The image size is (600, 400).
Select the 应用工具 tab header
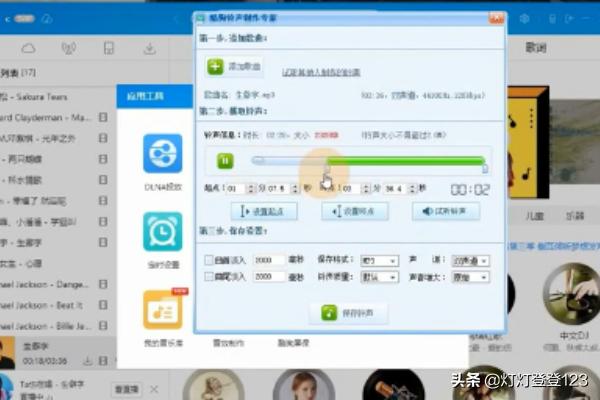(145, 96)
